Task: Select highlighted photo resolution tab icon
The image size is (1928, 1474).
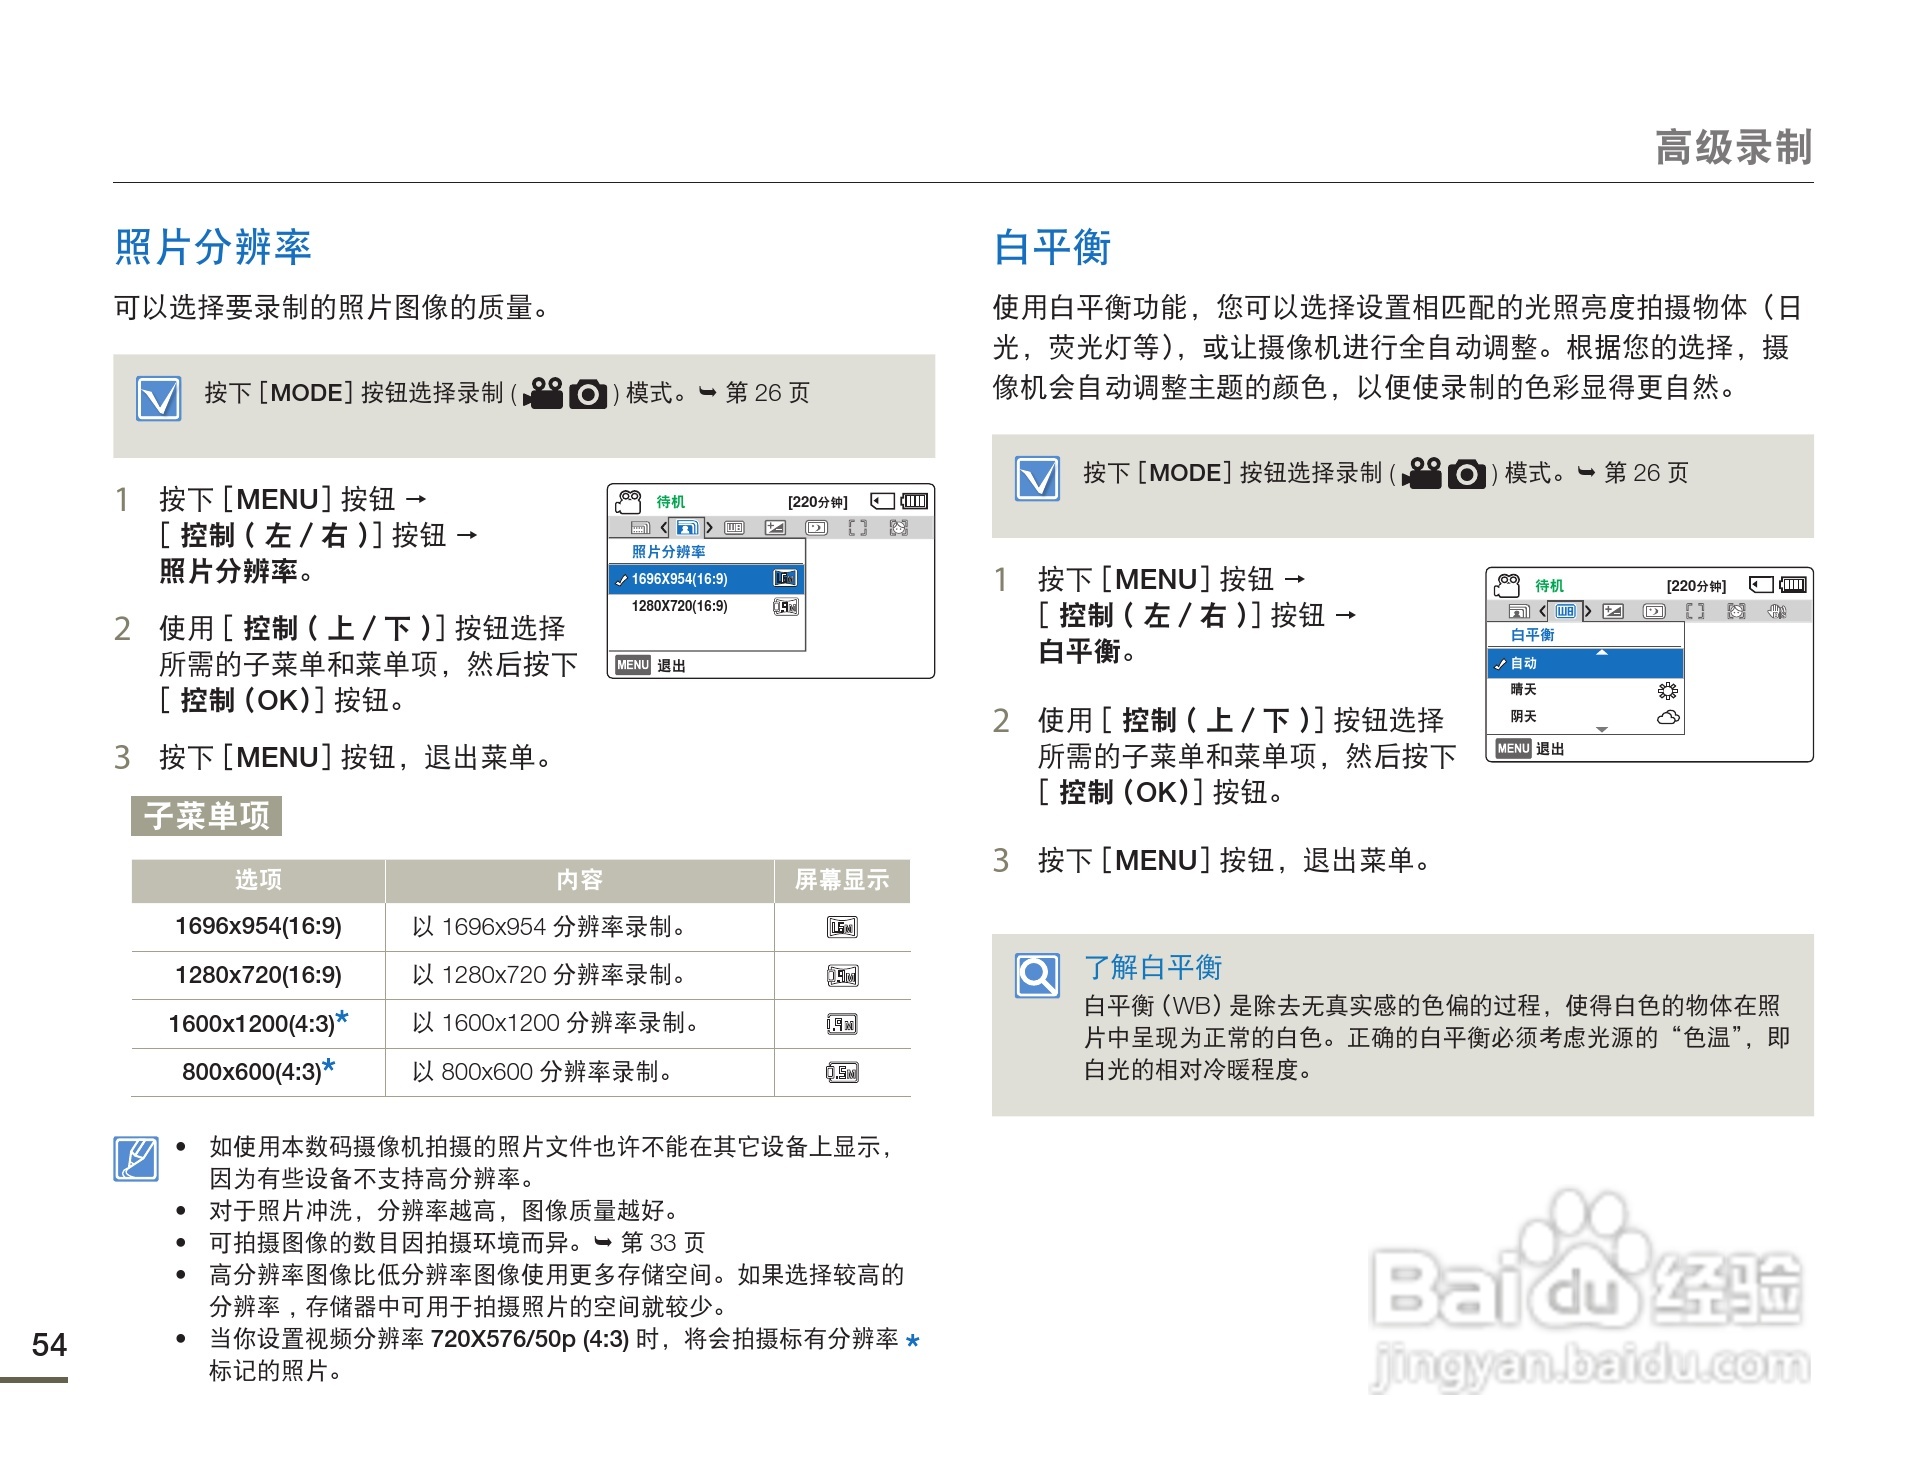Action: 687,527
